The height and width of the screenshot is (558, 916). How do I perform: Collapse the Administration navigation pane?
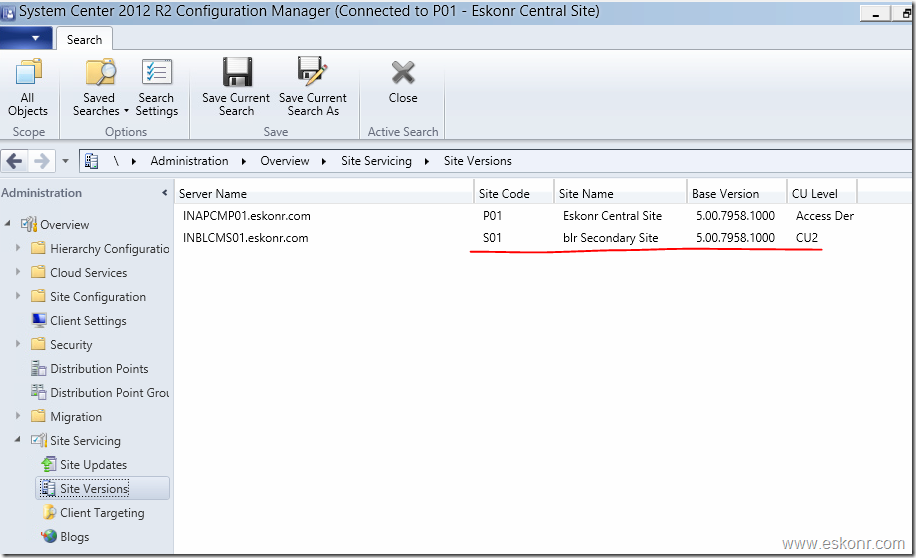pos(165,192)
